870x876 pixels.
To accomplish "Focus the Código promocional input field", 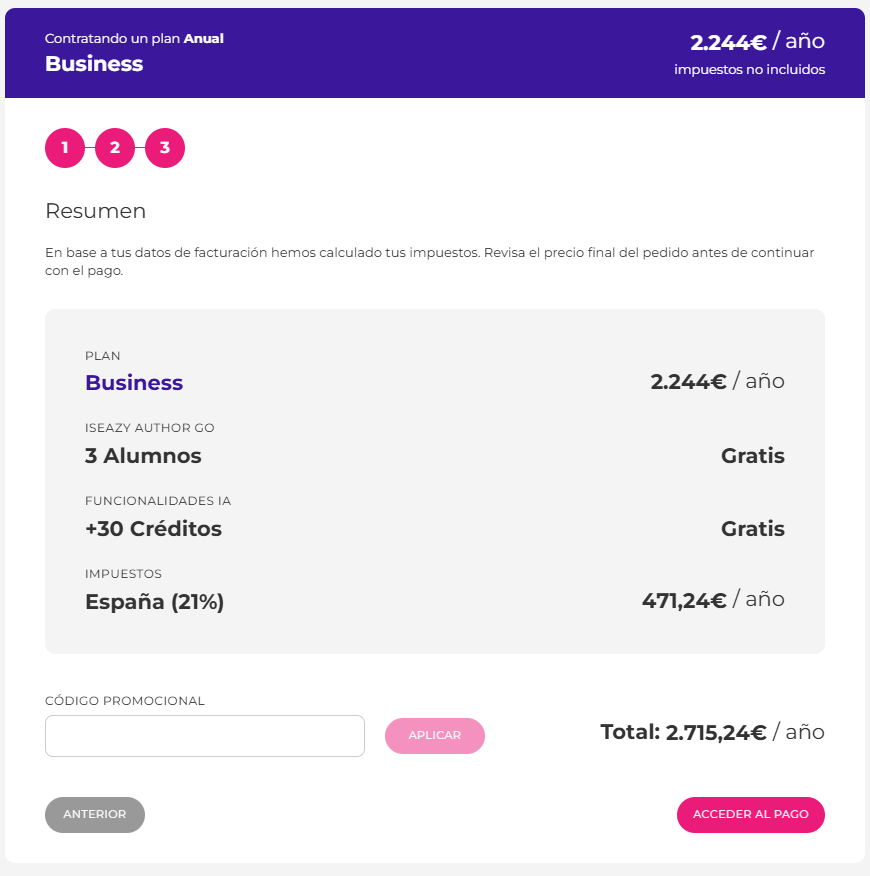I will pyautogui.click(x=205, y=736).
